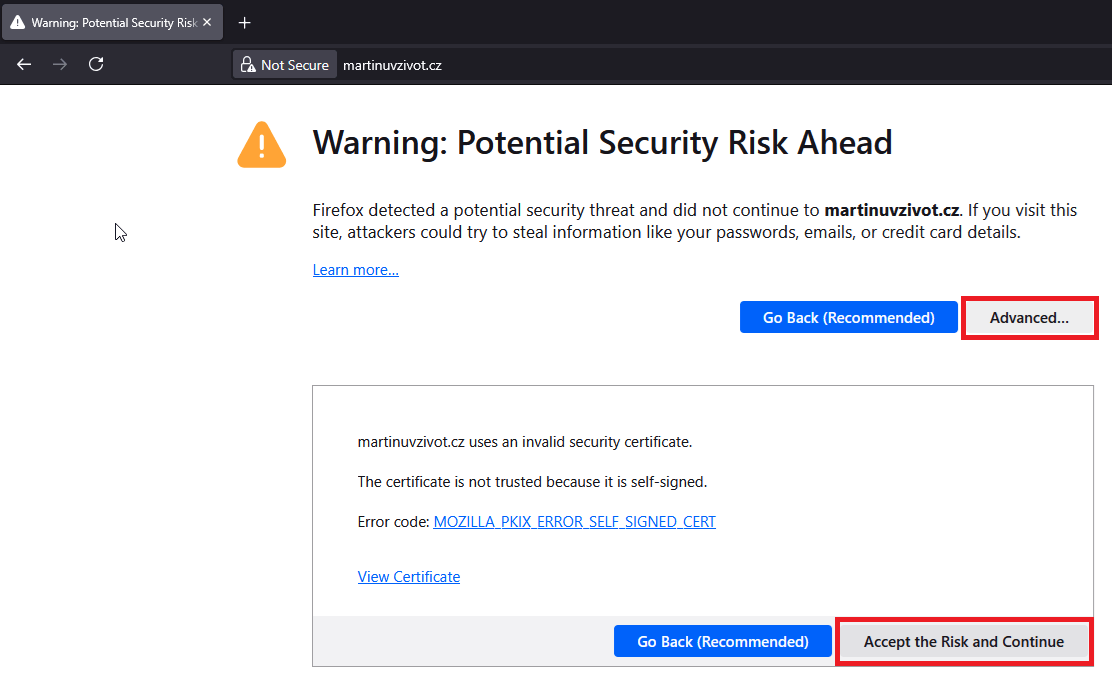Viewport: 1112px width, 677px height.
Task: Close the security warning tab
Action: pyautogui.click(x=207, y=21)
